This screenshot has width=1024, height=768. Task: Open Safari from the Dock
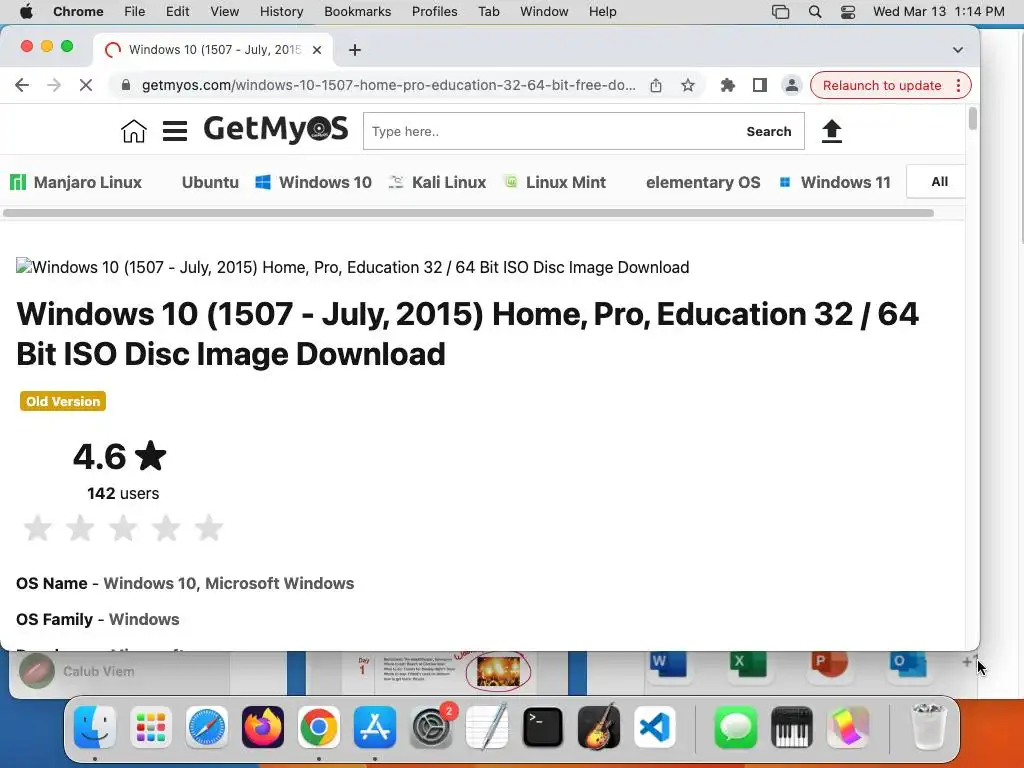click(207, 727)
